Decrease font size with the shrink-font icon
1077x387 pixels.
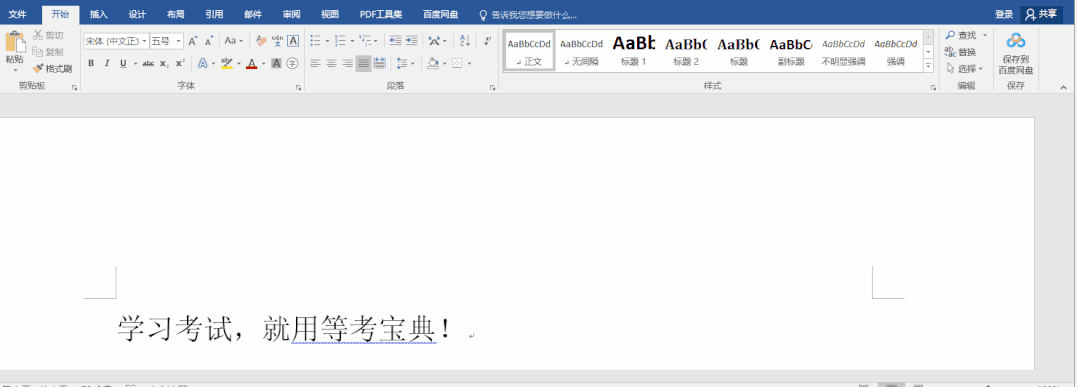(209, 41)
